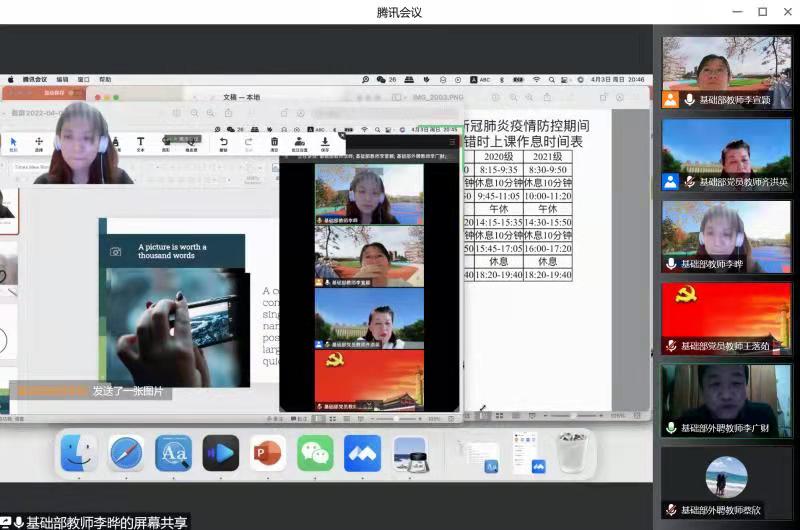Toggle microphone of 基础部外聘教师李广财
The height and width of the screenshot is (530, 800).
click(671, 428)
